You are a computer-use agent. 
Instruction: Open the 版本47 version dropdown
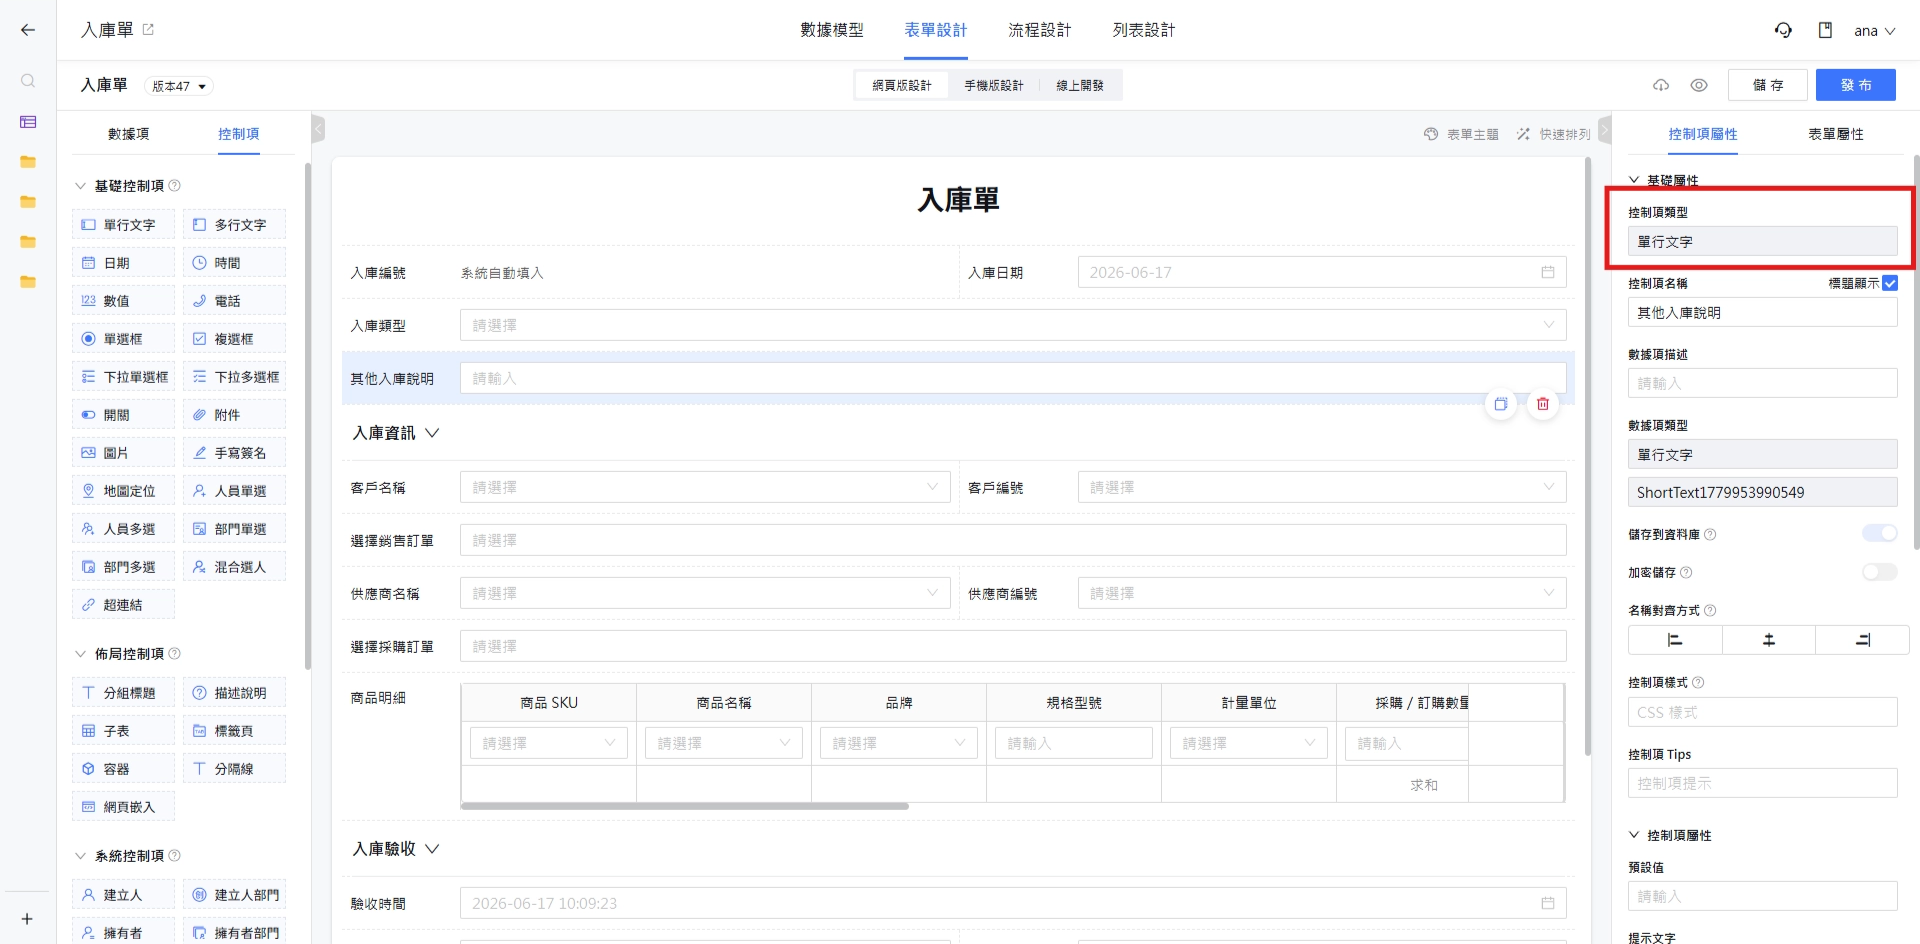click(x=179, y=86)
